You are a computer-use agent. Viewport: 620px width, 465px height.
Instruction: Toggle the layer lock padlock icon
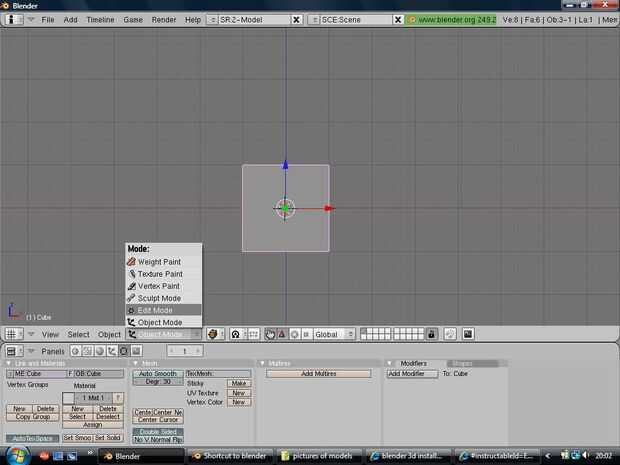pos(431,334)
